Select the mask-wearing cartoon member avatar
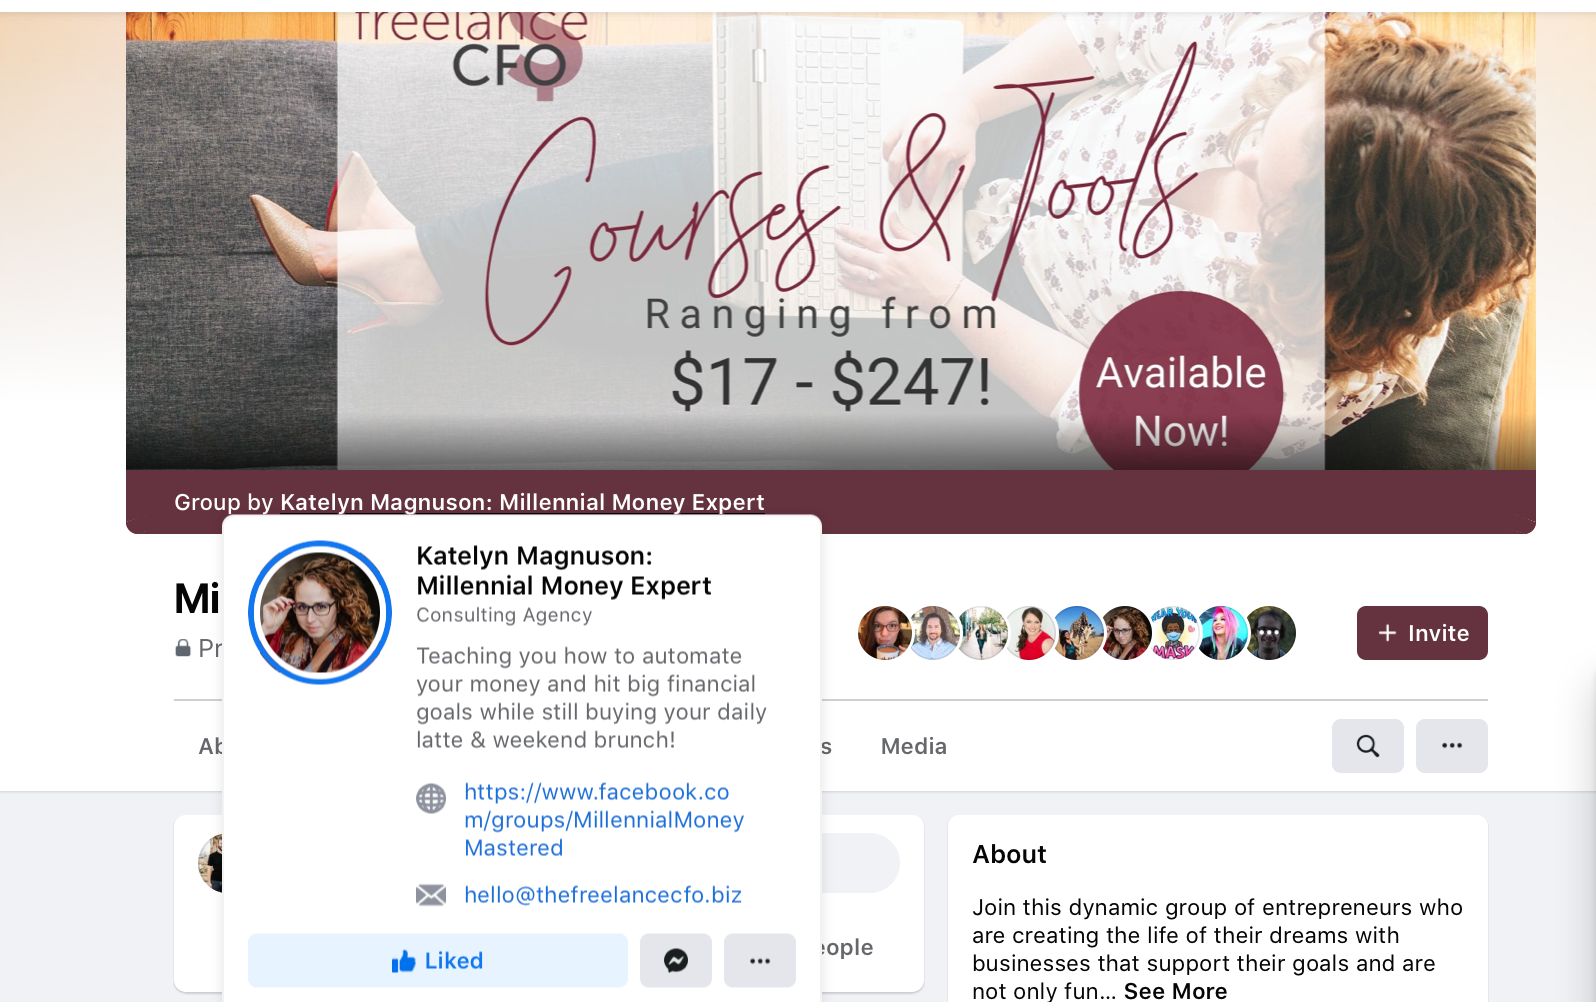Image resolution: width=1596 pixels, height=1002 pixels. 1174,633
